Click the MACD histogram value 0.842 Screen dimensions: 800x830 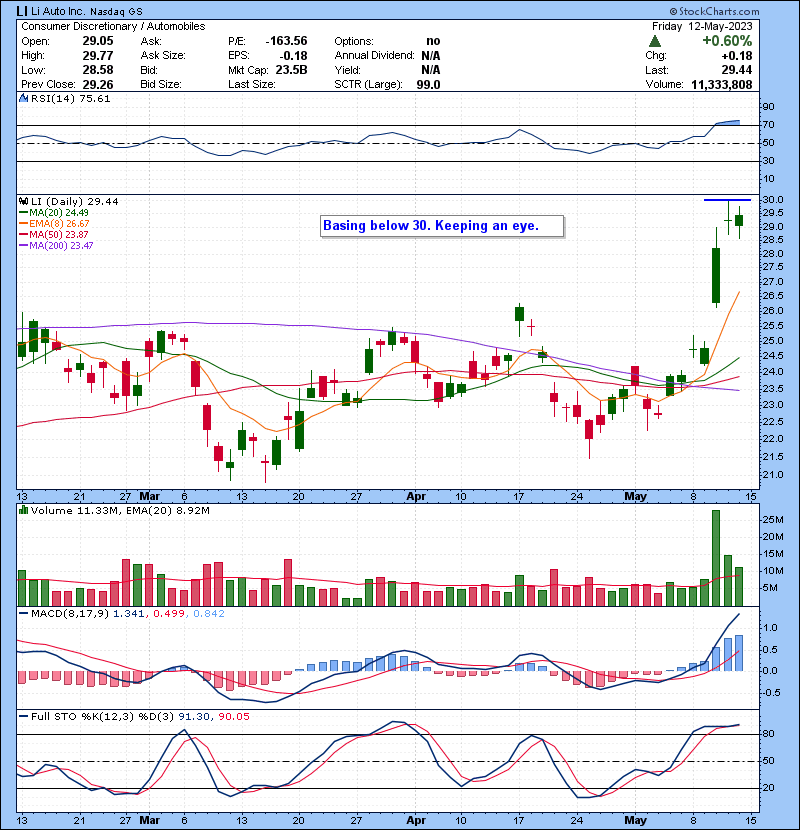click(209, 614)
